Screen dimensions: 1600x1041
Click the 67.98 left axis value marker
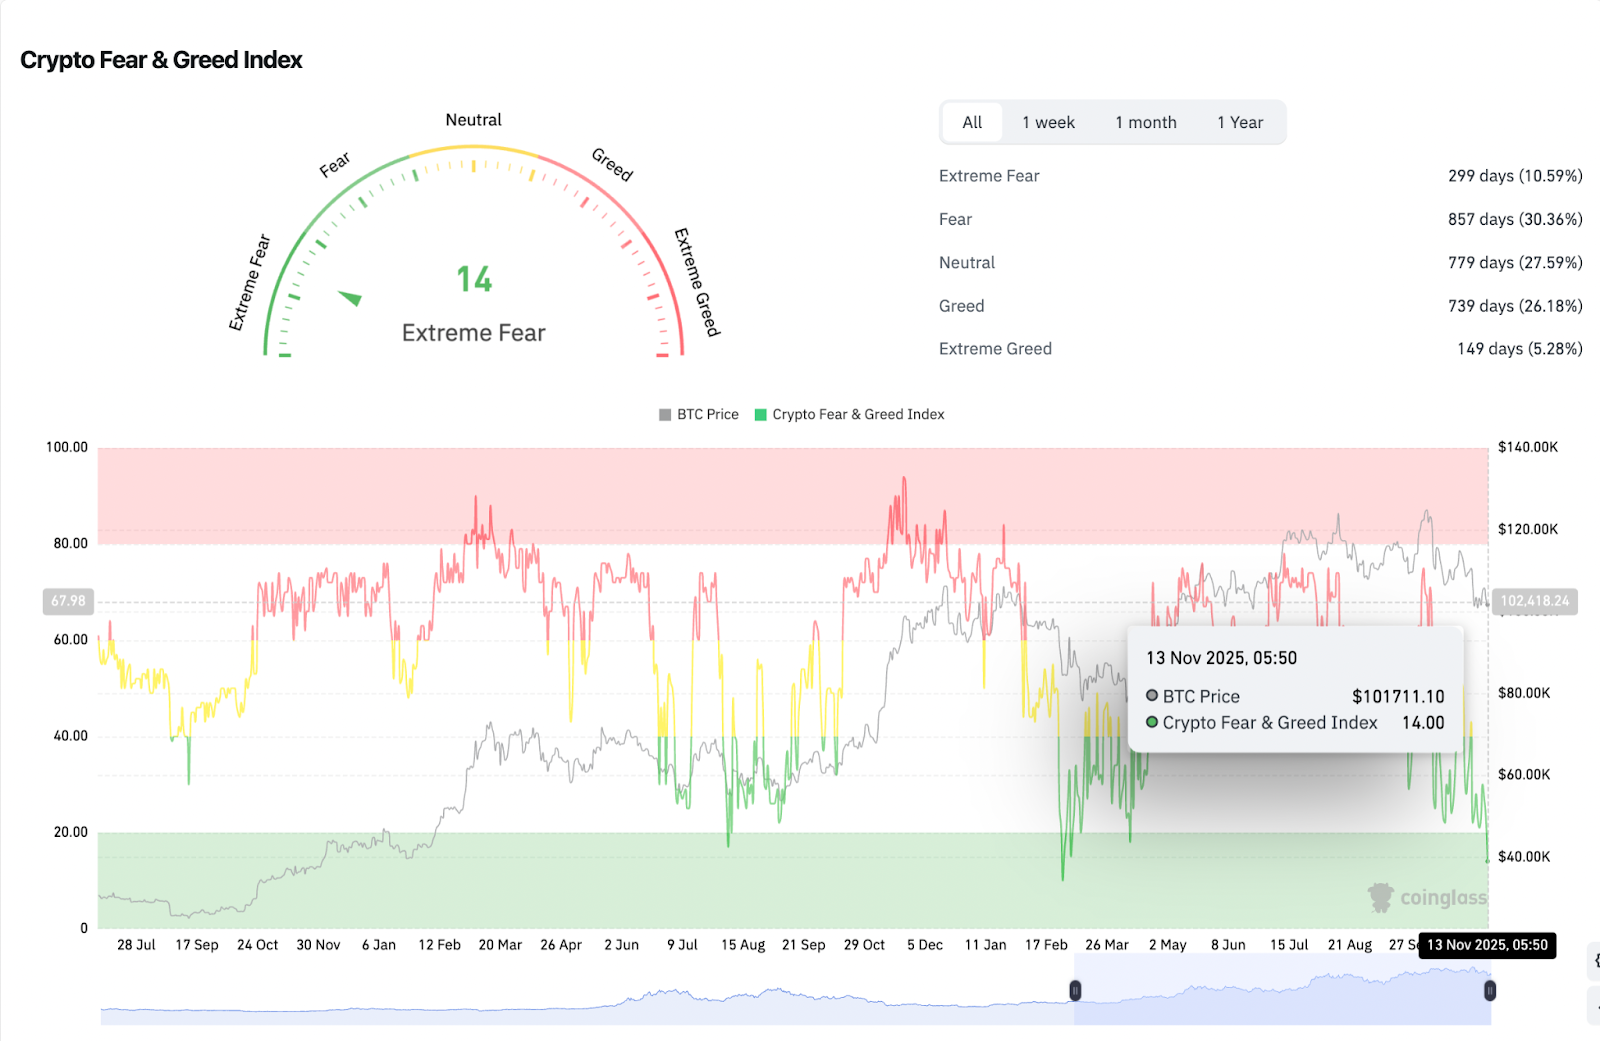point(68,601)
